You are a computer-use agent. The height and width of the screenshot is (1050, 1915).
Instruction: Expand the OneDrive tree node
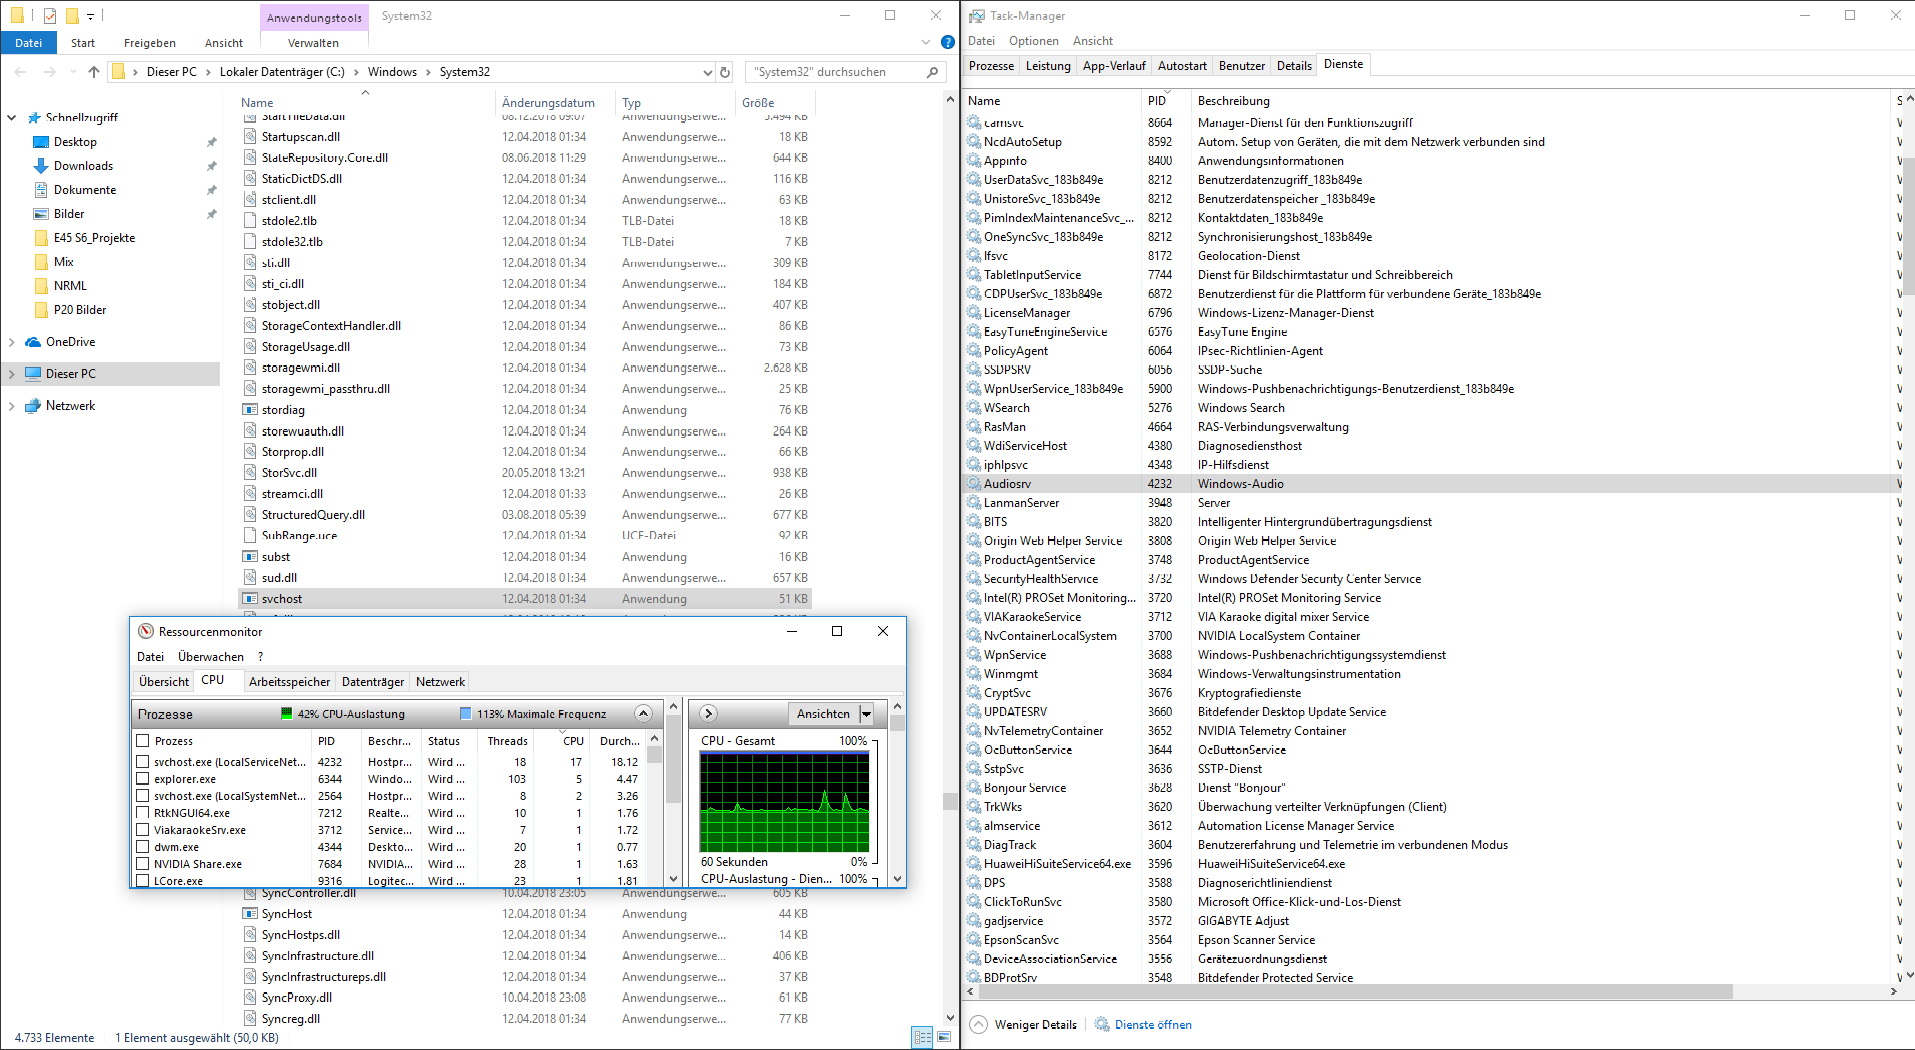coord(12,342)
